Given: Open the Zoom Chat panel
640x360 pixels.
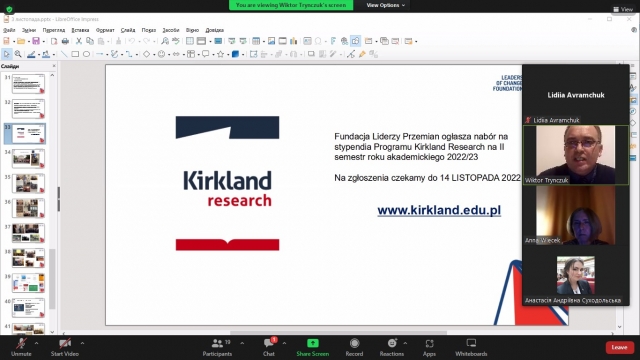Looking at the screenshot, I should tap(269, 347).
